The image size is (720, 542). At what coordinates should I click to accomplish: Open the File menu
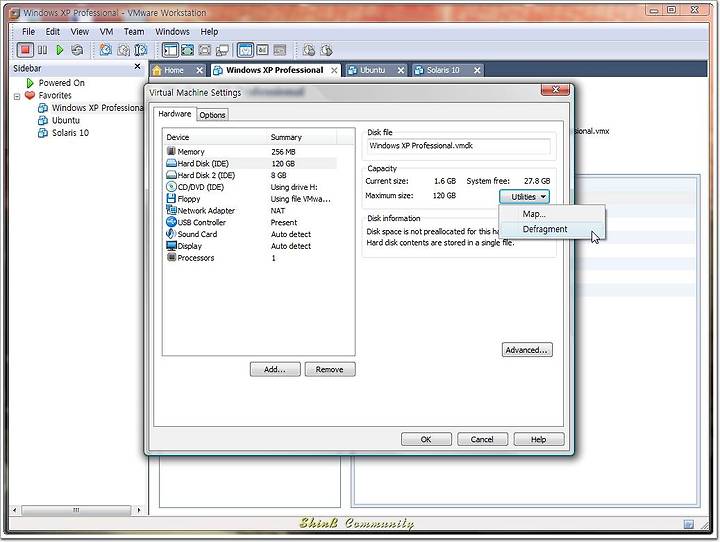pyautogui.click(x=28, y=32)
